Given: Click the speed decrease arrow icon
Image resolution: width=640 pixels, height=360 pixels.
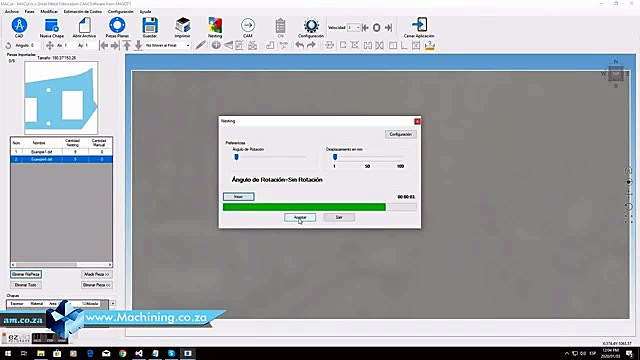Looking at the screenshot, I should pos(365,27).
